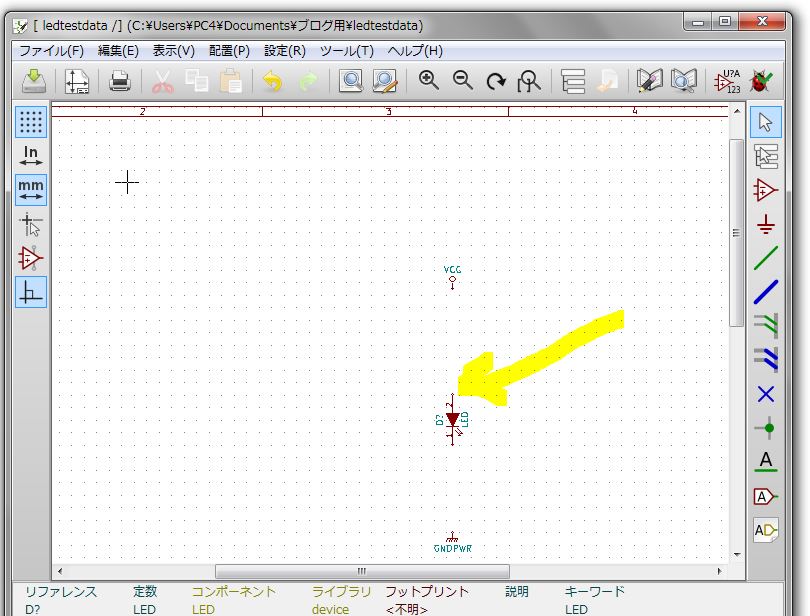Toggle grid display dots button

[31, 122]
